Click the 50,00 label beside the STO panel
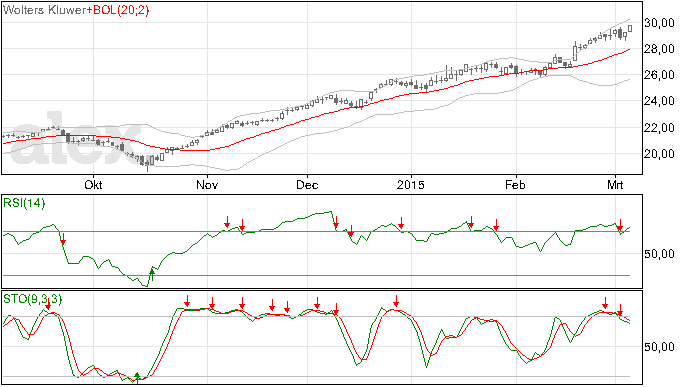The image size is (690, 387). click(659, 347)
